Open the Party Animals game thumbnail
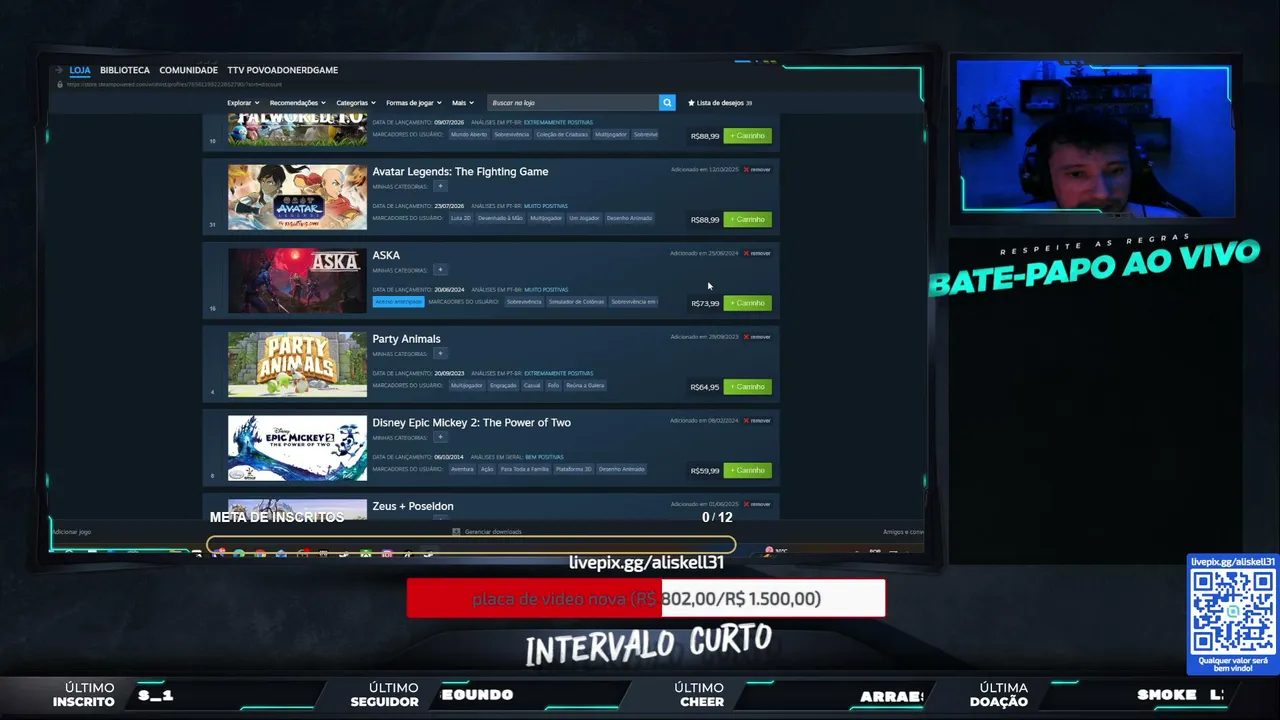This screenshot has width=1280, height=720. coord(297,364)
